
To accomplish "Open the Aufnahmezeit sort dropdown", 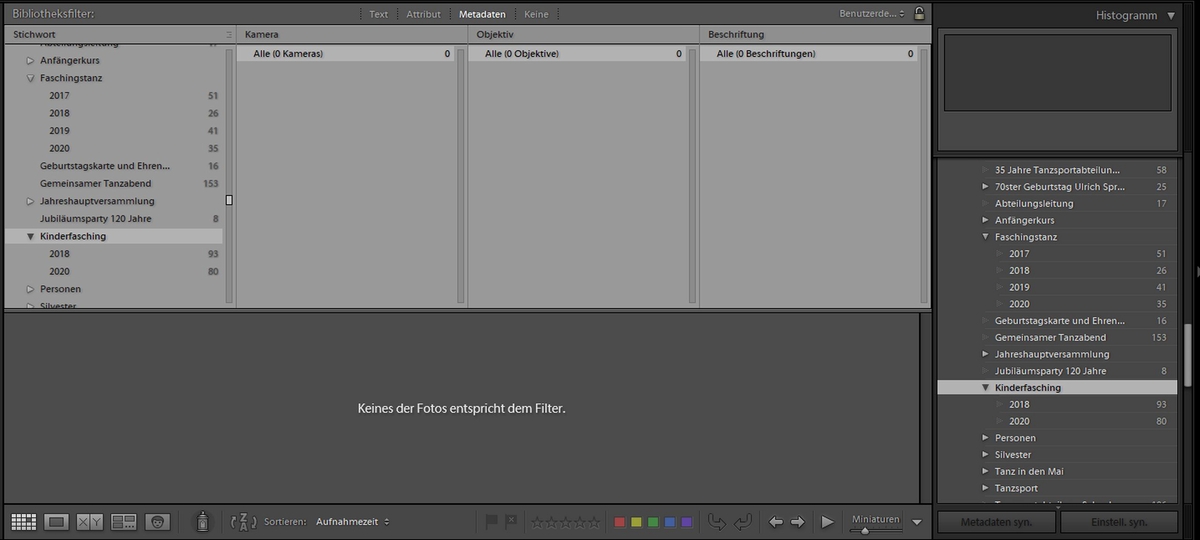I will point(352,522).
